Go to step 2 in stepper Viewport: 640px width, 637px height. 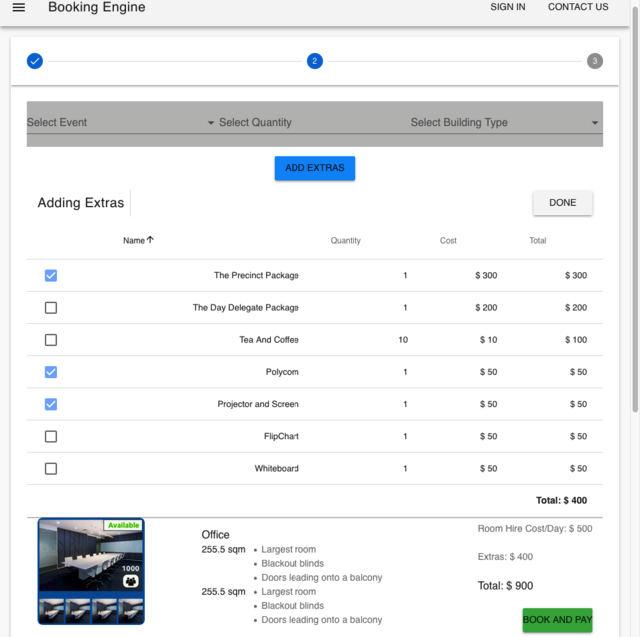coord(315,61)
